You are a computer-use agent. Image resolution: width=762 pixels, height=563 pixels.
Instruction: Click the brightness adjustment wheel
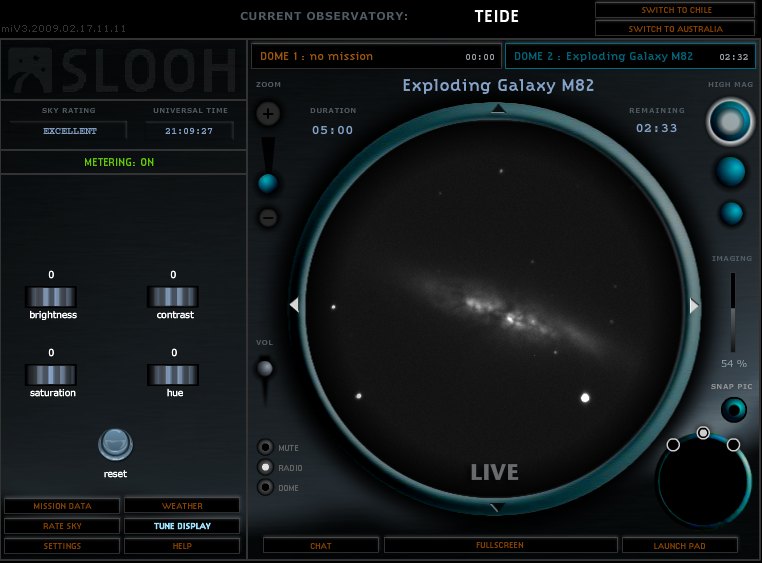[51, 297]
